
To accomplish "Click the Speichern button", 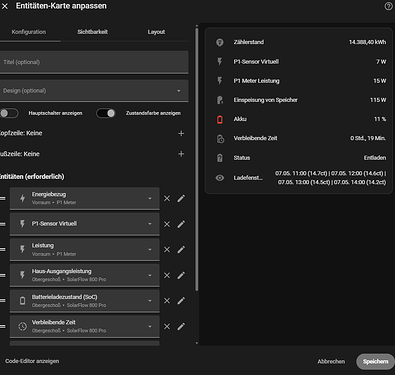I will coord(375,362).
